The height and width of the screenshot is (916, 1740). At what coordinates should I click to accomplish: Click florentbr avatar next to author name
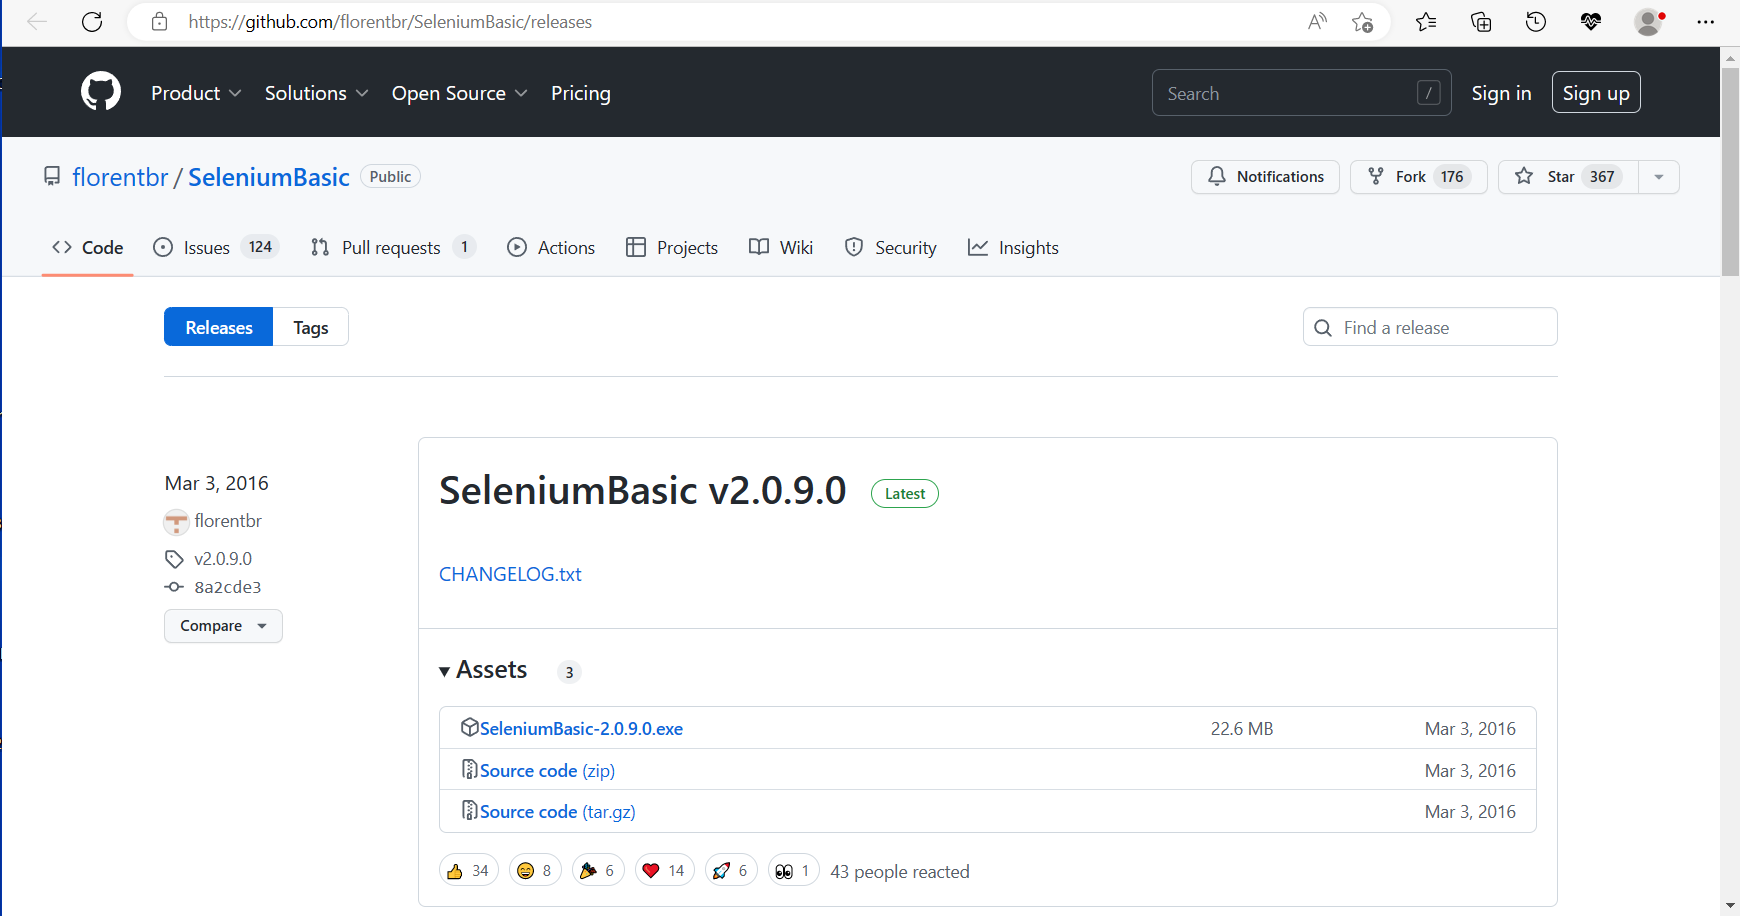[176, 522]
